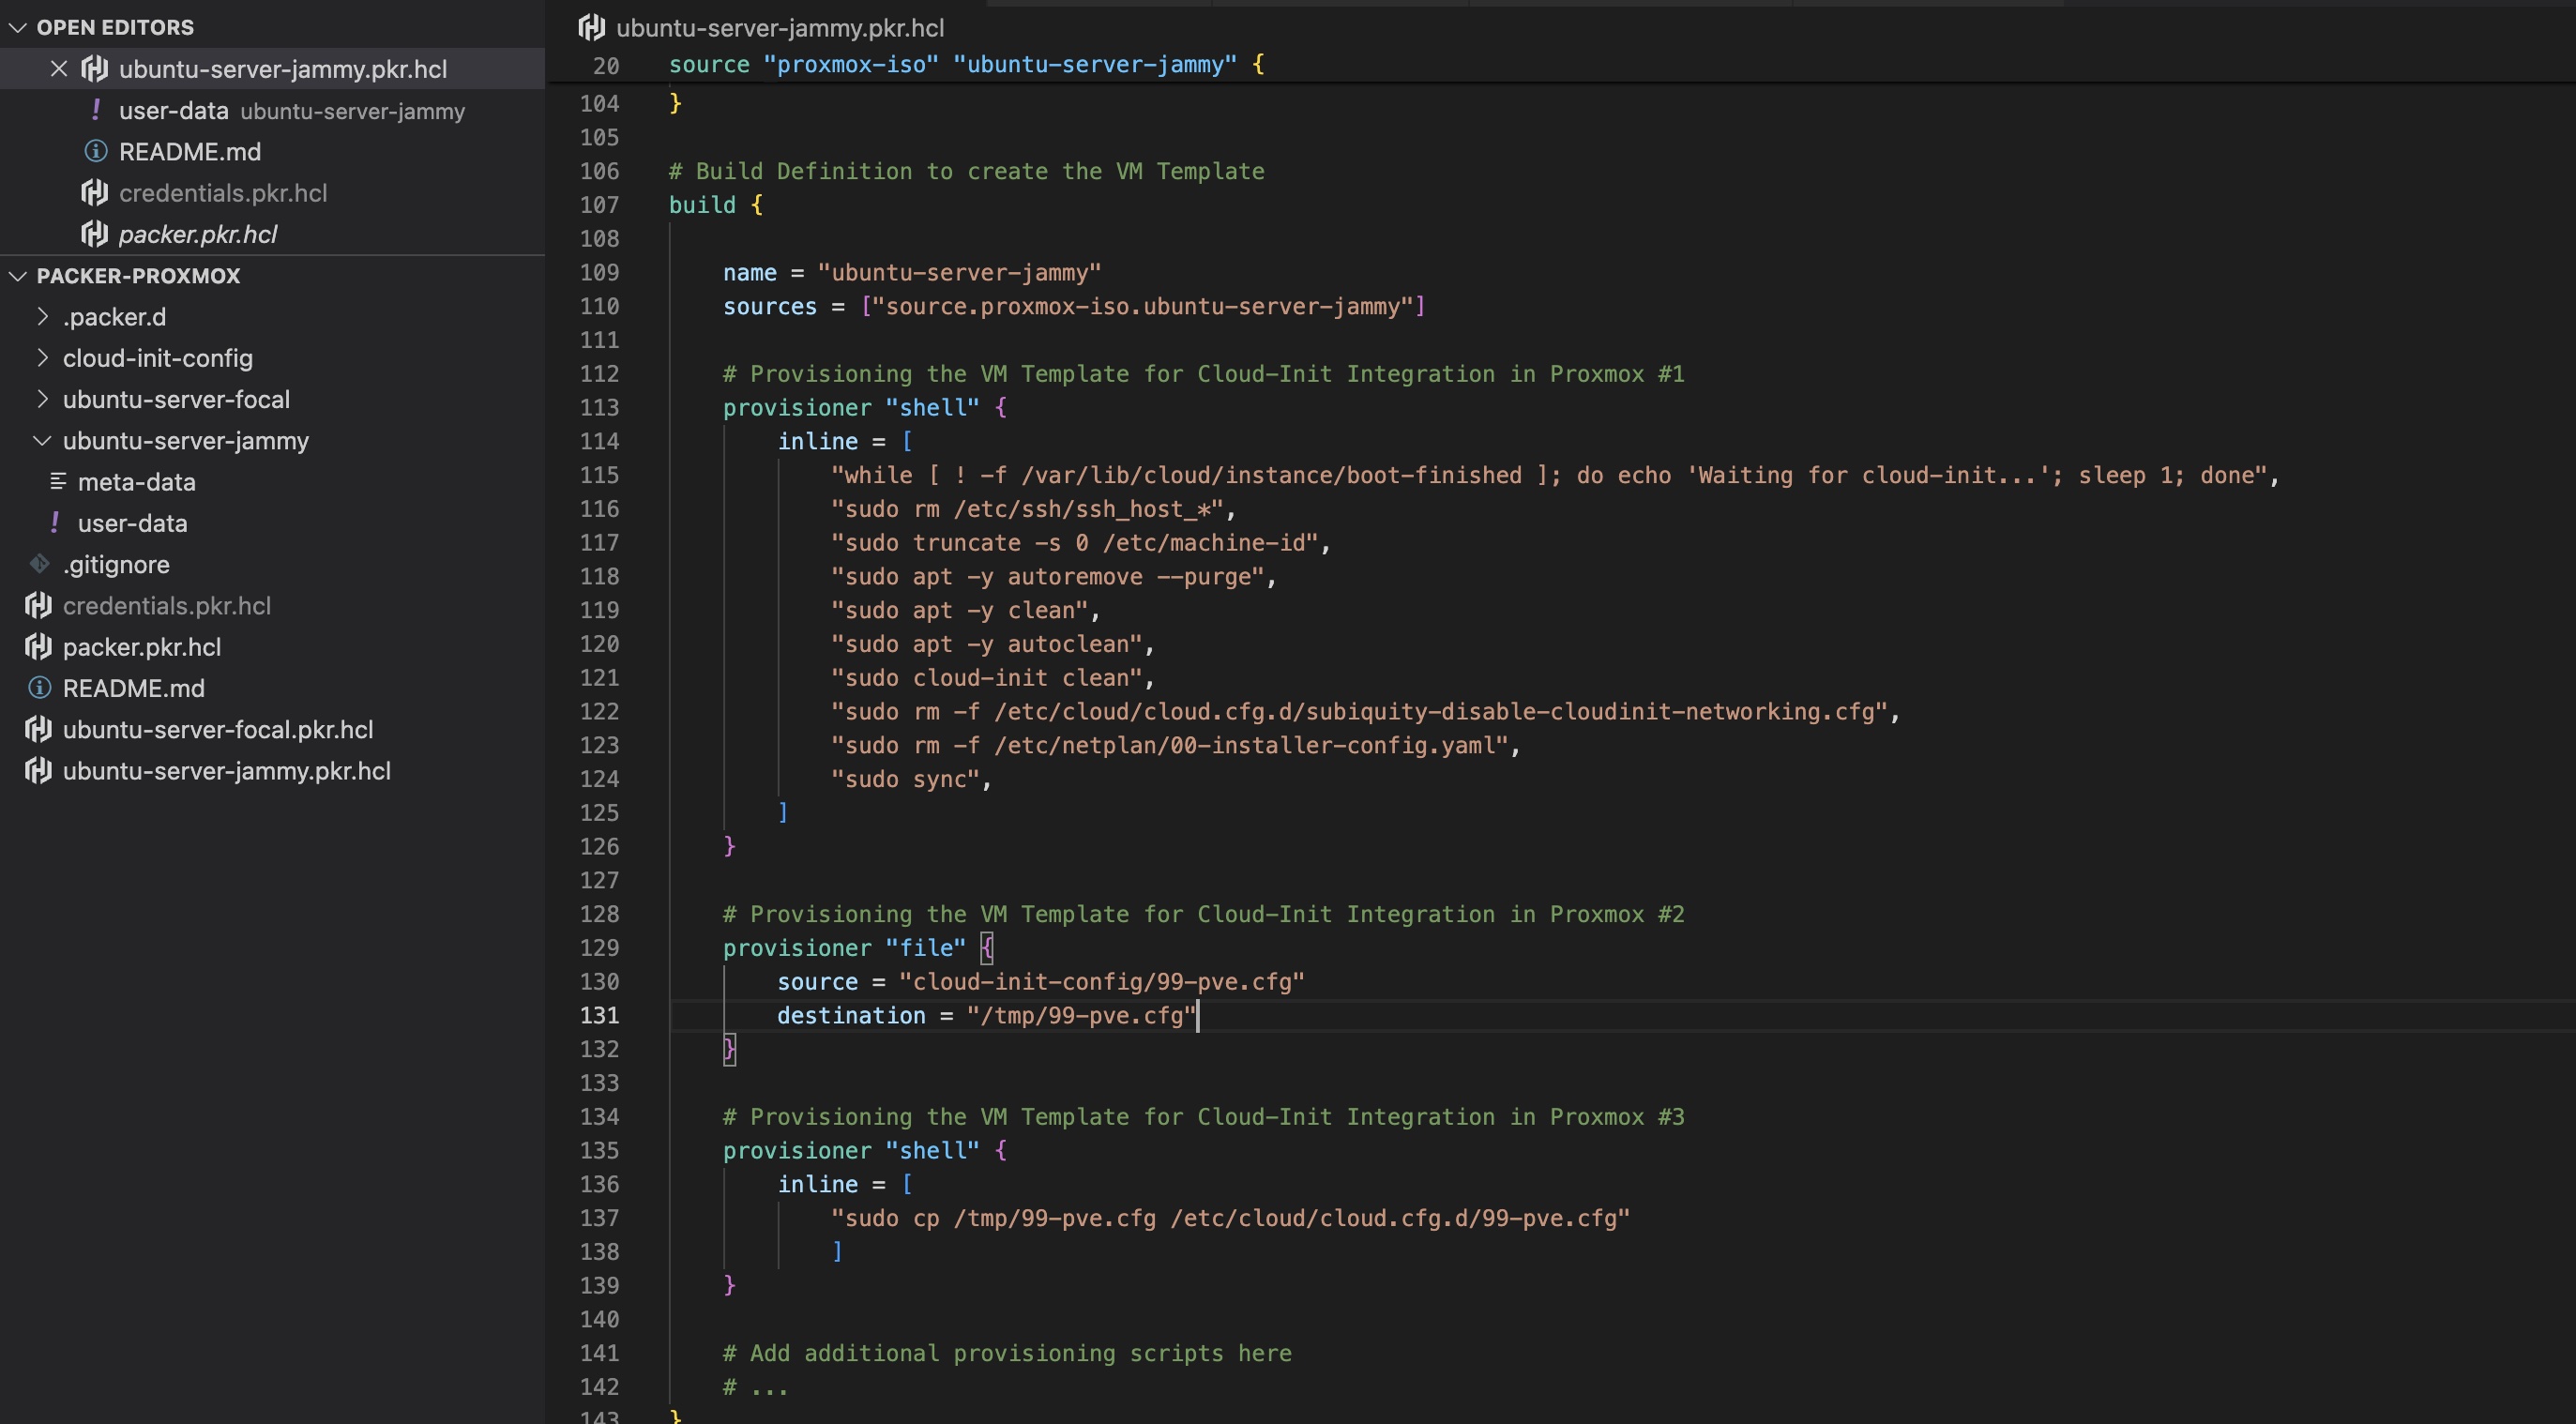2576x1424 pixels.
Task: Click HCL icon beside ubuntu-server-focal.pkr.hcl
Action: (x=39, y=729)
